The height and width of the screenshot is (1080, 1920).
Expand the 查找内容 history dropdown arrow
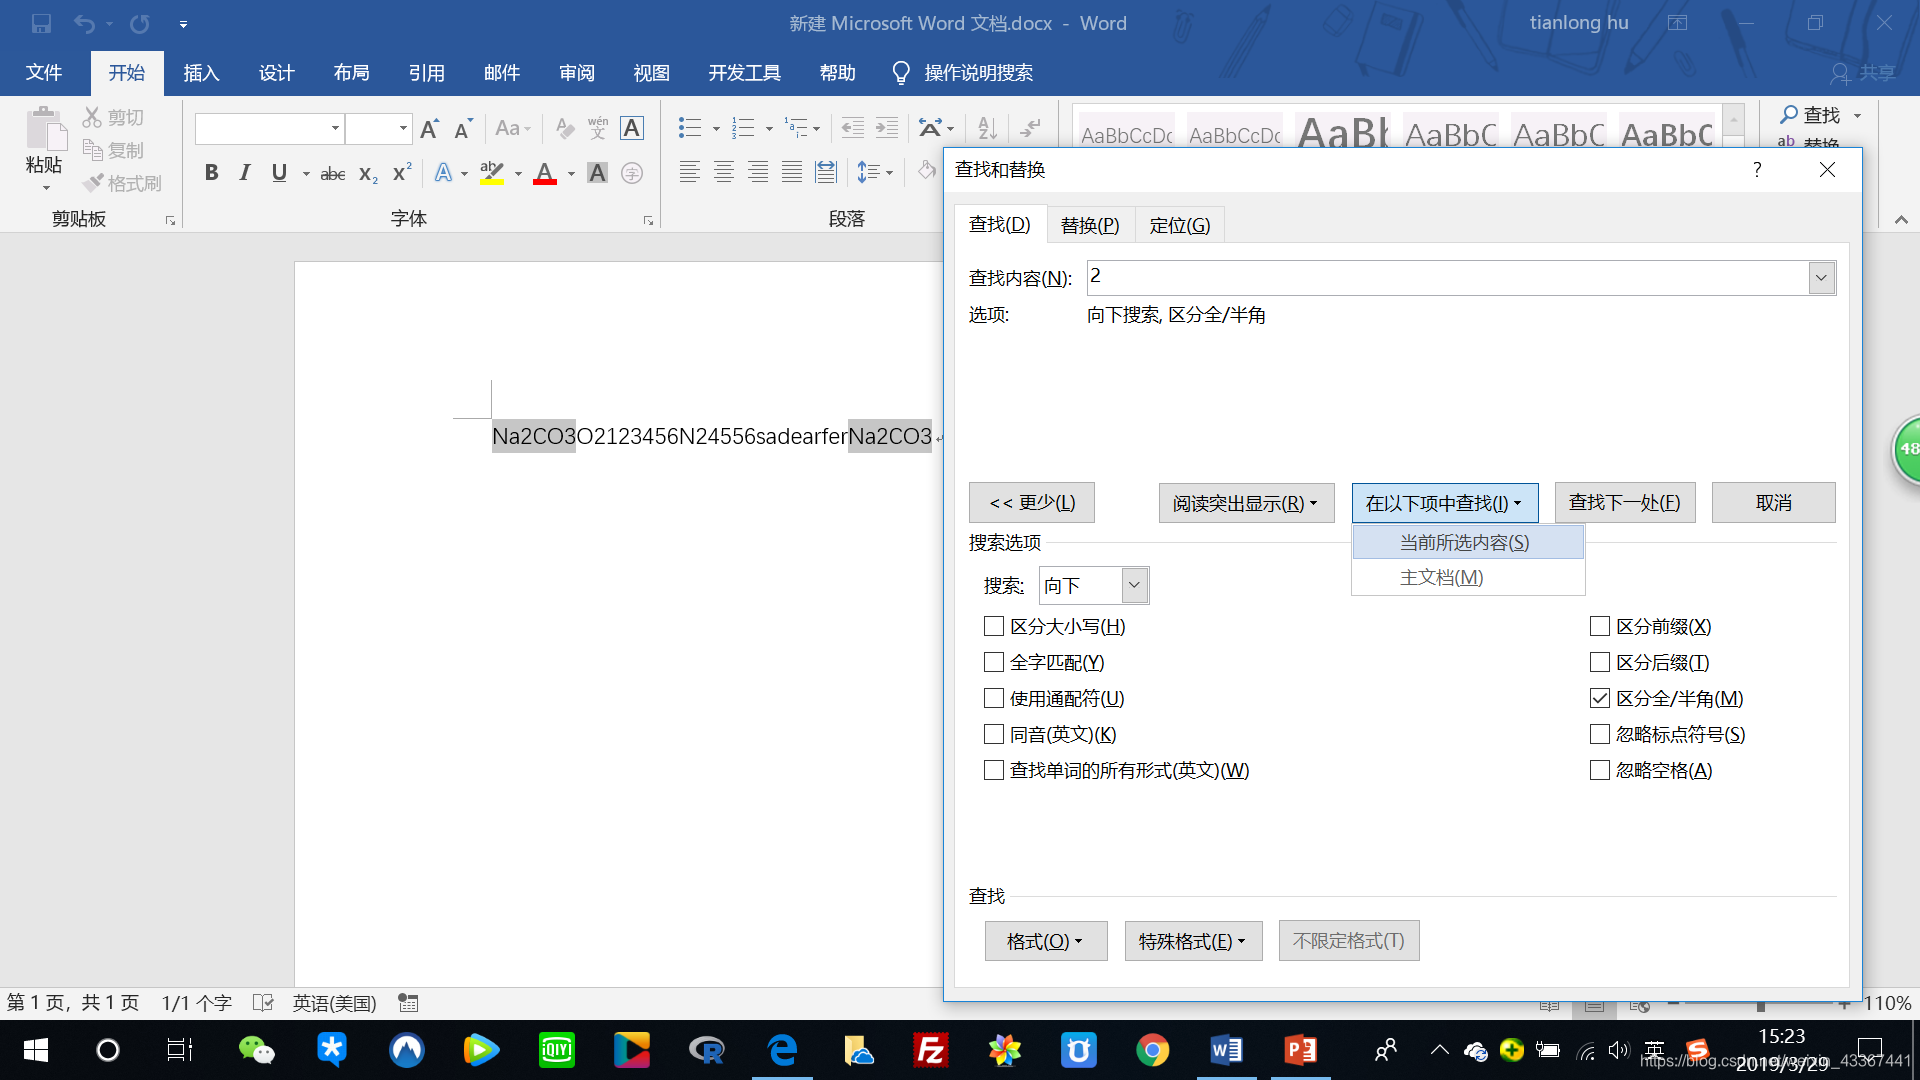click(1821, 278)
